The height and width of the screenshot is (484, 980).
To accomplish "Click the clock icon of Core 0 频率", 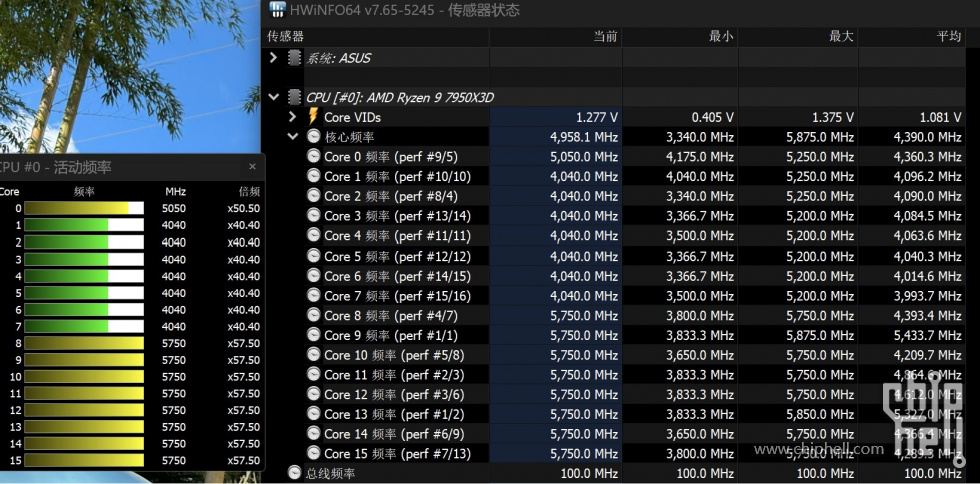I will [313, 156].
